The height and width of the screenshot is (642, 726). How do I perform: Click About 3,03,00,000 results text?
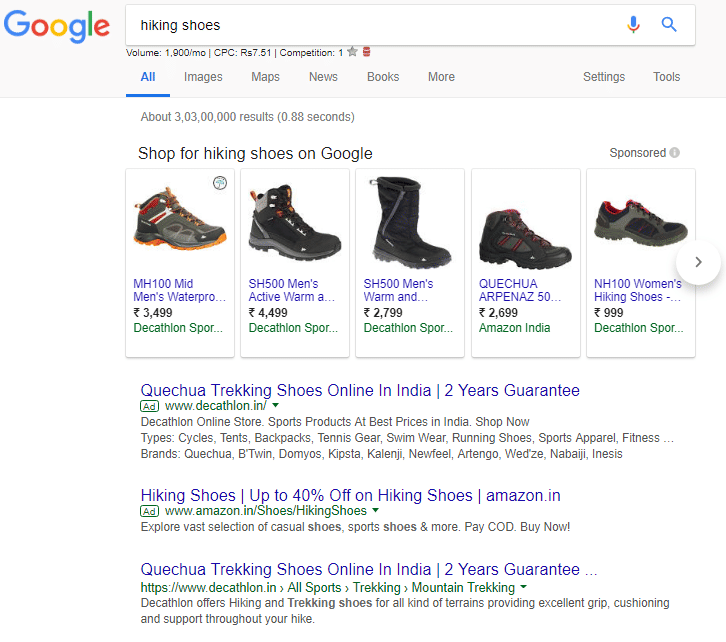(248, 117)
